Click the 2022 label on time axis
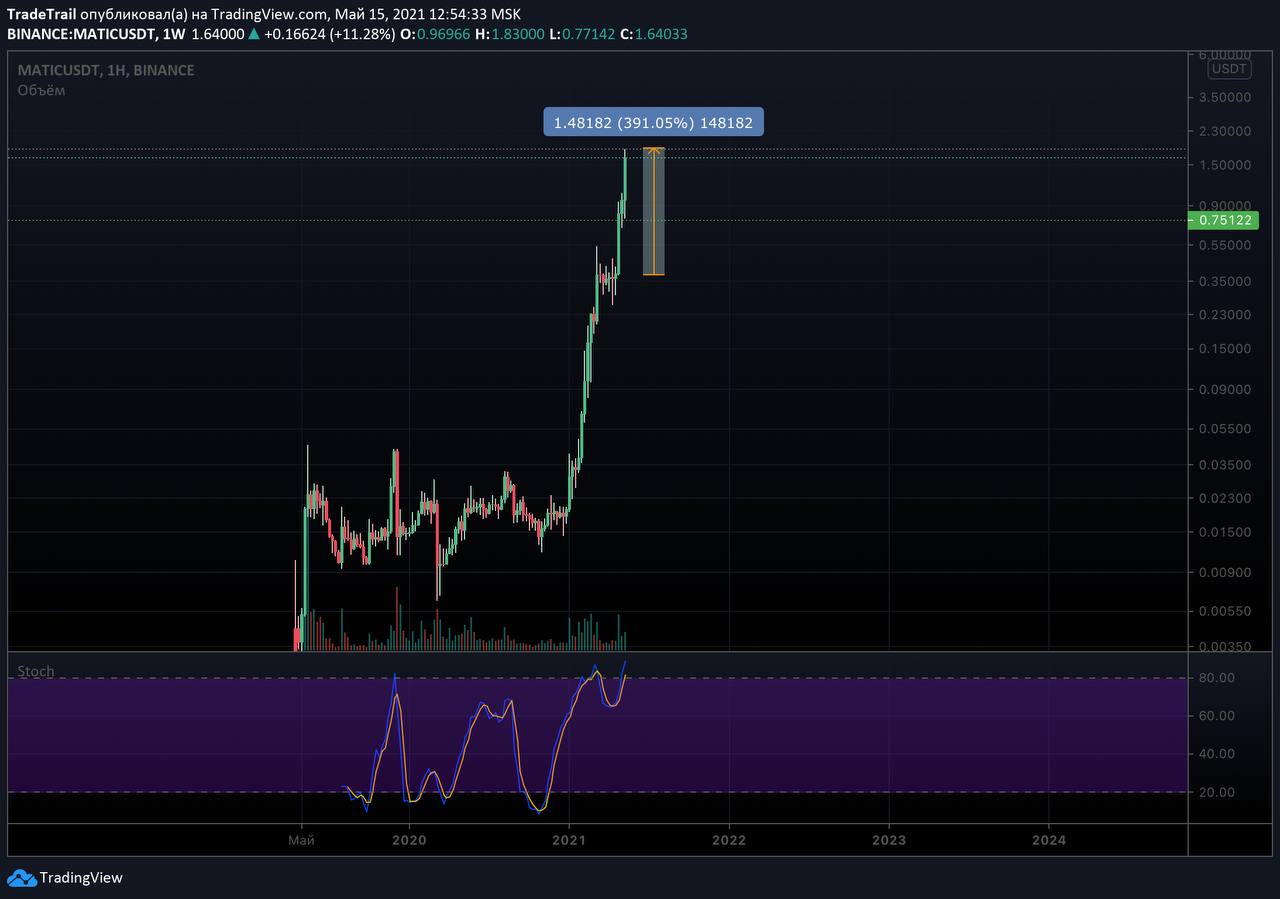This screenshot has width=1280, height=899. click(729, 840)
